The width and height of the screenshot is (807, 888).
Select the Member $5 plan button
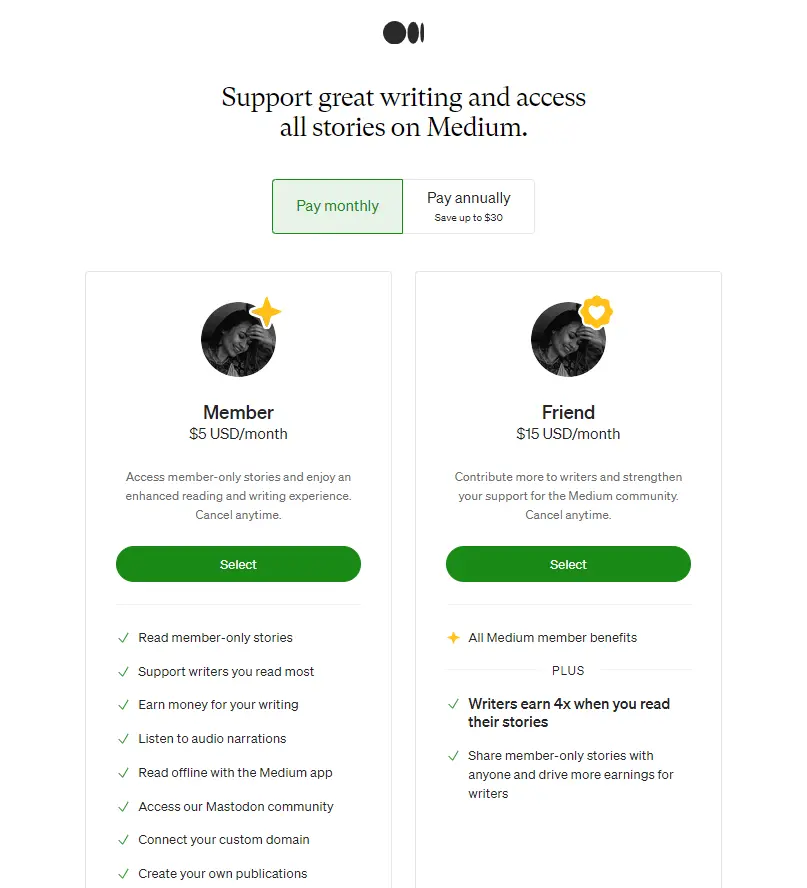click(238, 564)
